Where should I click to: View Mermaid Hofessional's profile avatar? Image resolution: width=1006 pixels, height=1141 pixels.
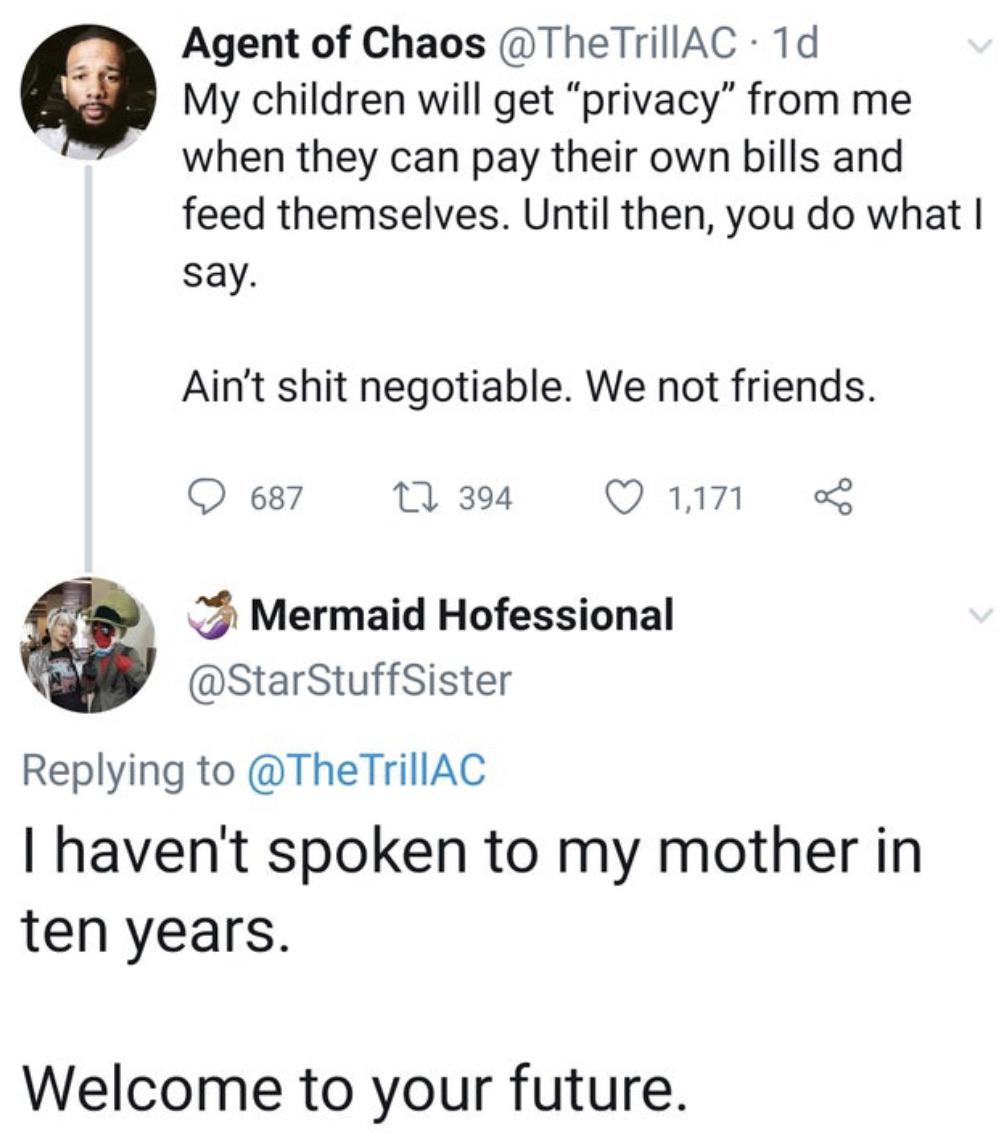tap(89, 646)
